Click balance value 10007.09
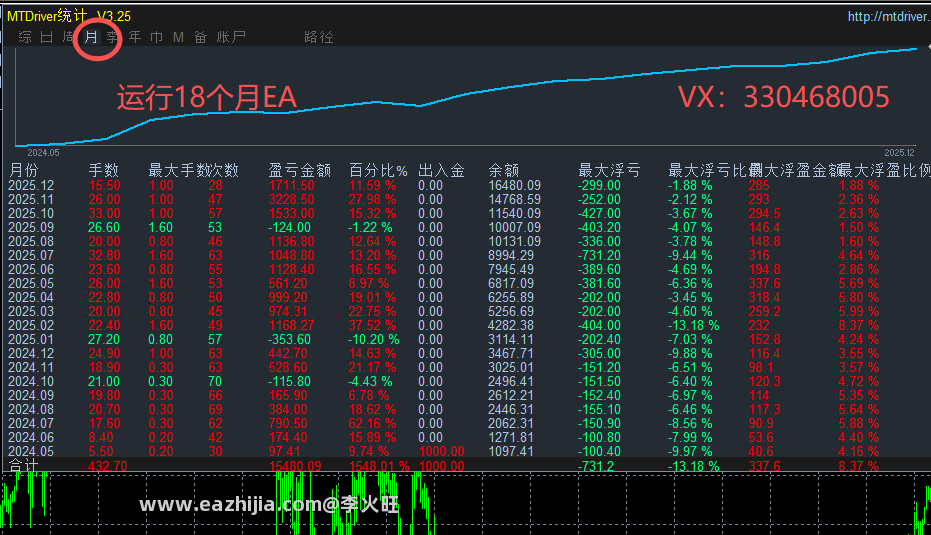This screenshot has width=931, height=535. pos(515,227)
